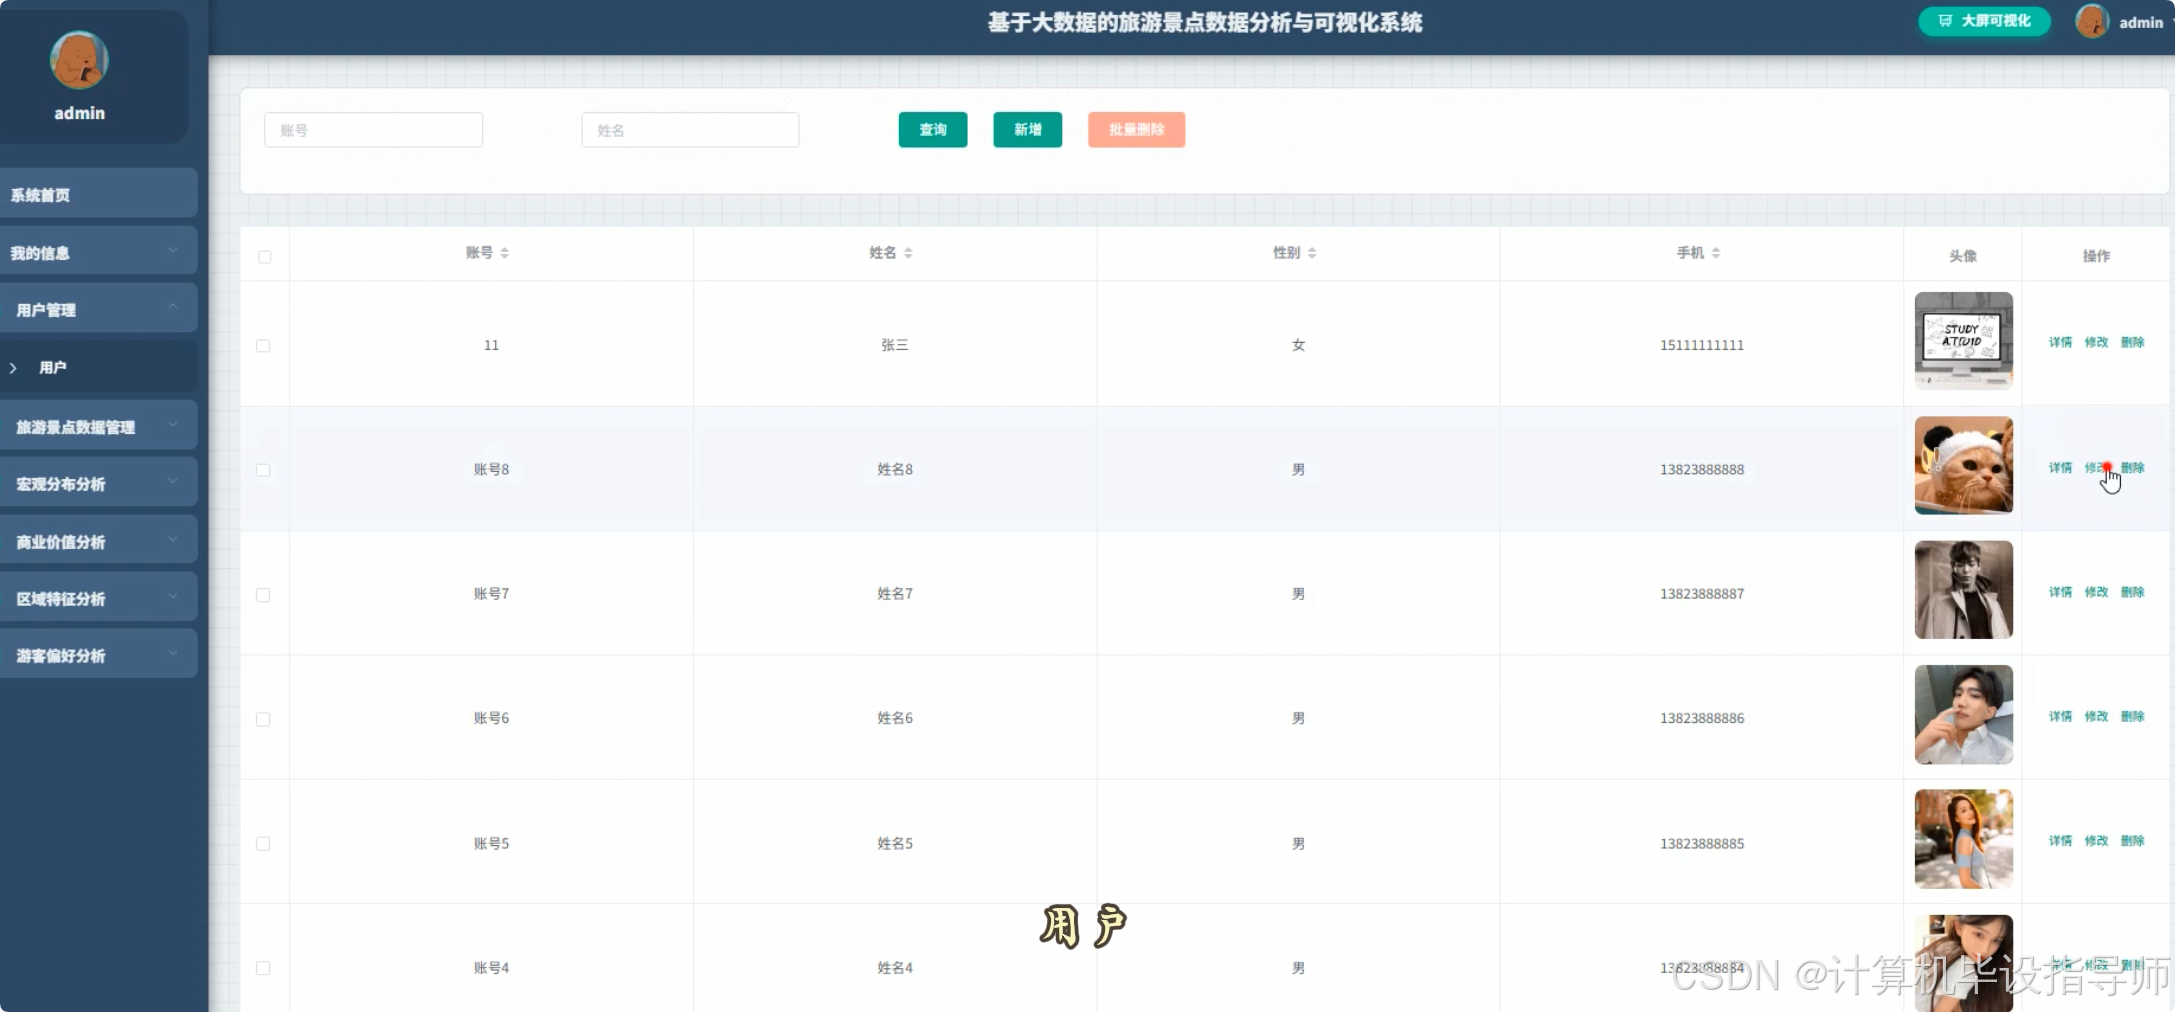Image resolution: width=2175 pixels, height=1012 pixels.
Task: Click 删除 link on 姓名6 row
Action: coord(2133,716)
